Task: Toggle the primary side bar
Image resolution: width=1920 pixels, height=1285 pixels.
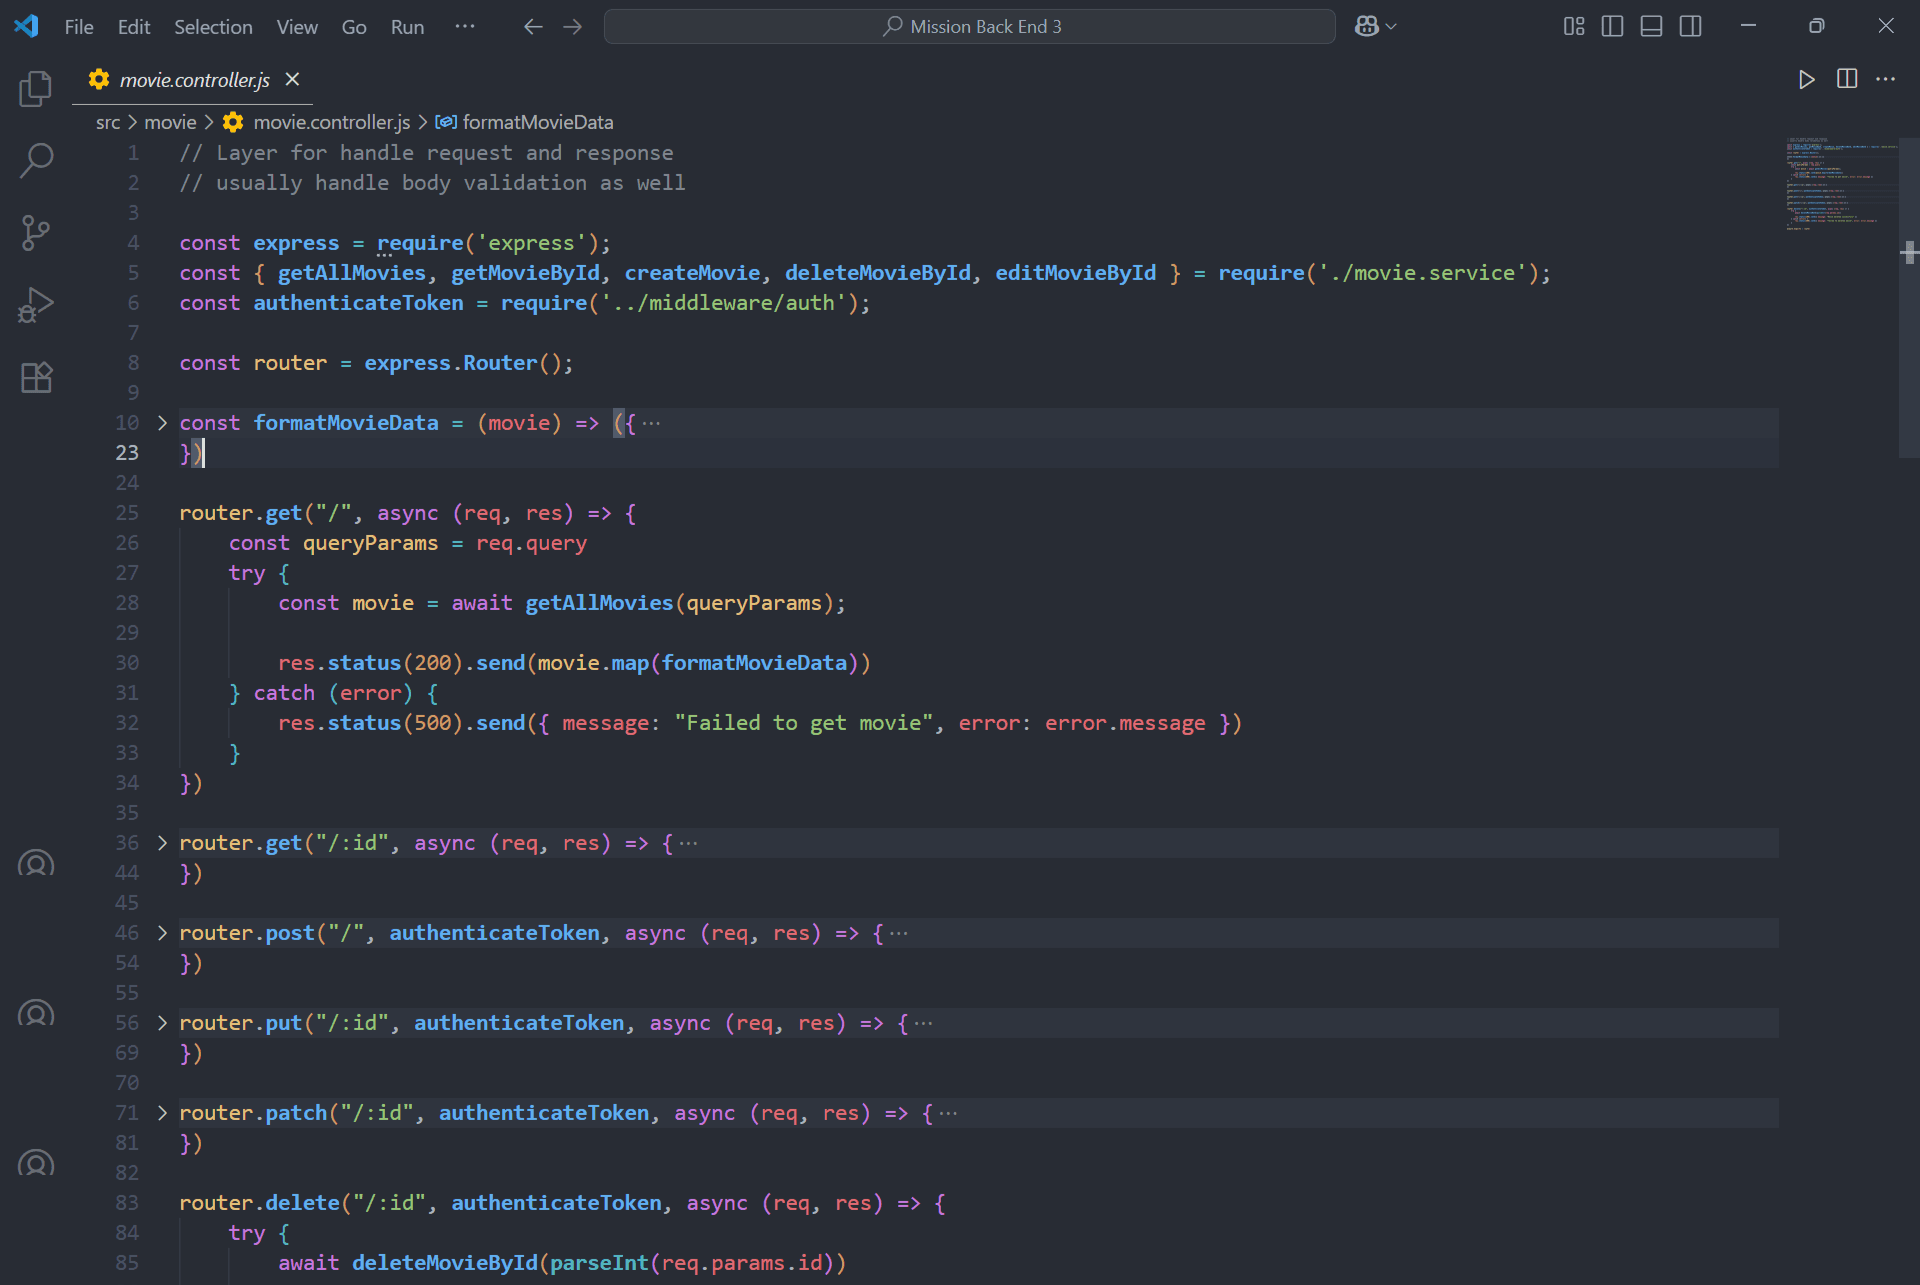Action: pyautogui.click(x=1613, y=27)
